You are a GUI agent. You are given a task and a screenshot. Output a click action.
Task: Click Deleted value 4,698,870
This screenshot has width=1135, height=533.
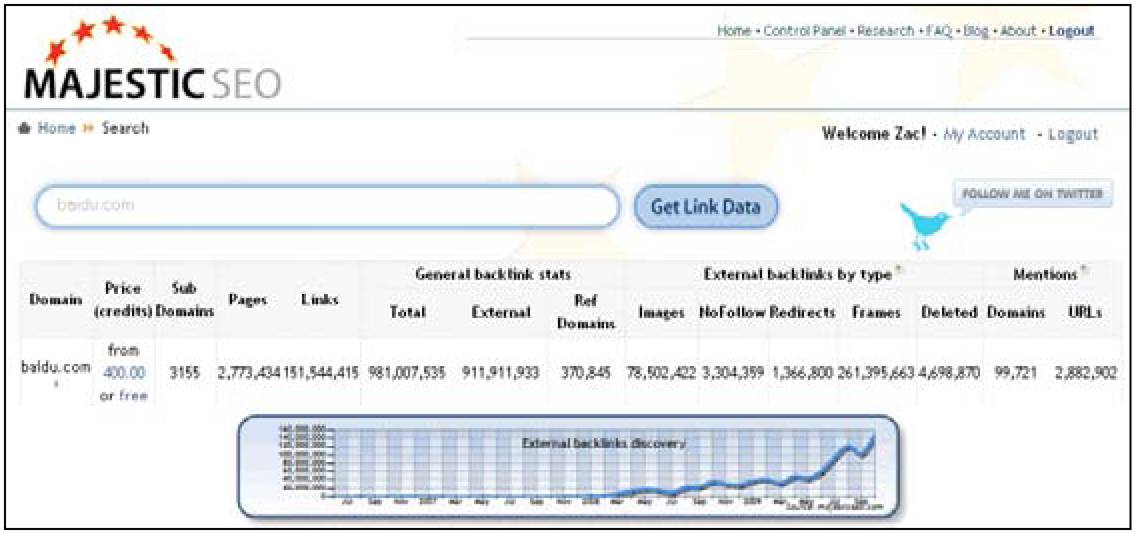[x=949, y=374]
